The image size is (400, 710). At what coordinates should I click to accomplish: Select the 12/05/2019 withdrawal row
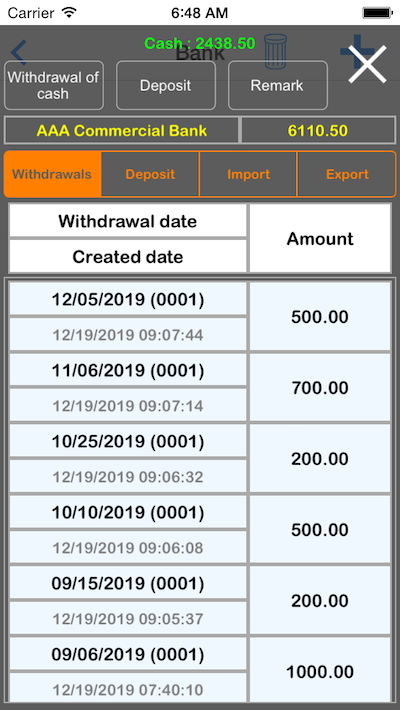(200, 316)
